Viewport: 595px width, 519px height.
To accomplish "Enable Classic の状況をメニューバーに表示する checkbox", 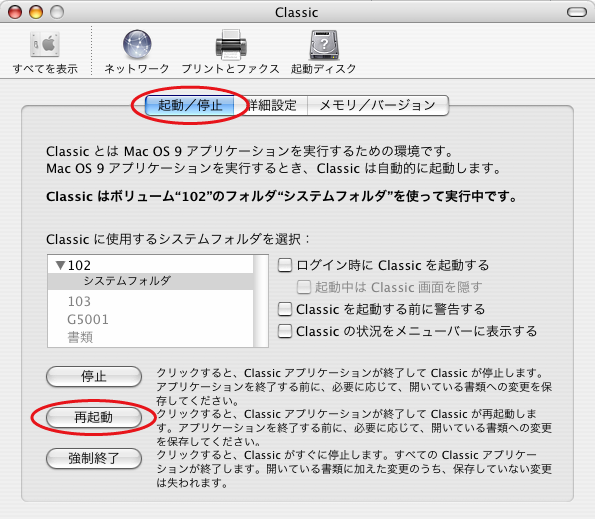I will (x=285, y=331).
